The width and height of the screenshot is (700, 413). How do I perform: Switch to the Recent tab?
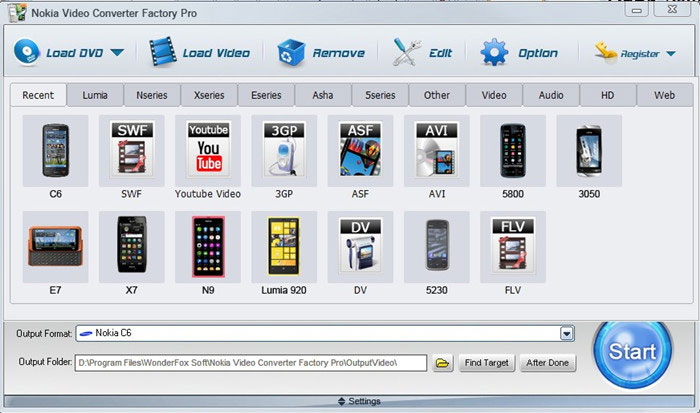(38, 95)
